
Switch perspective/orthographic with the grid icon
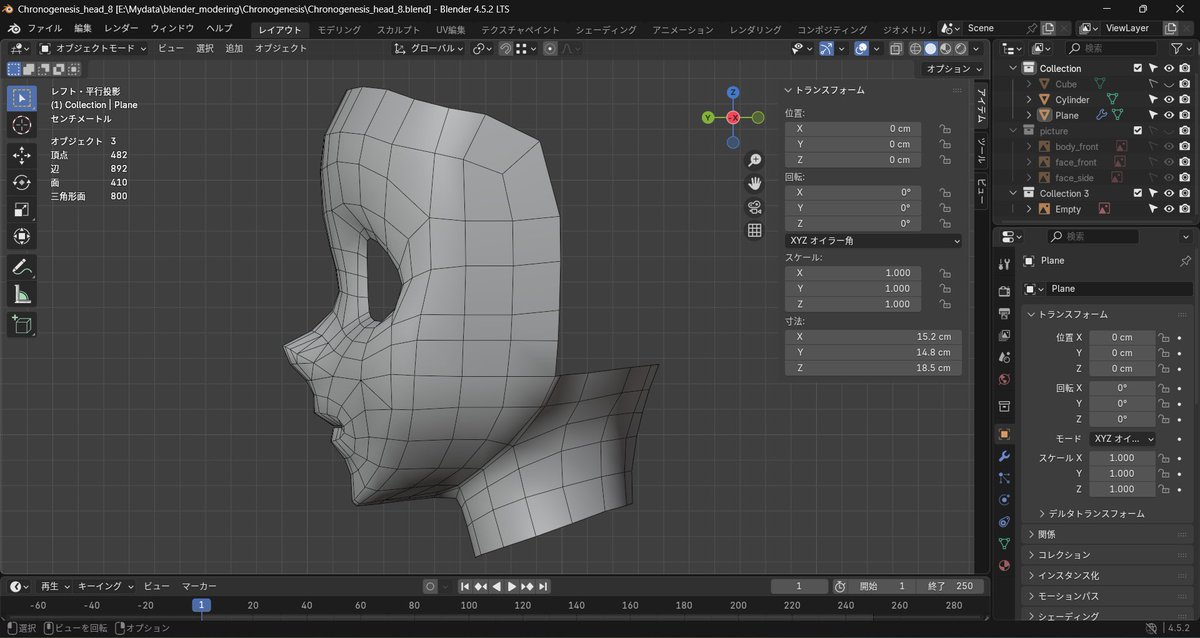coord(755,231)
